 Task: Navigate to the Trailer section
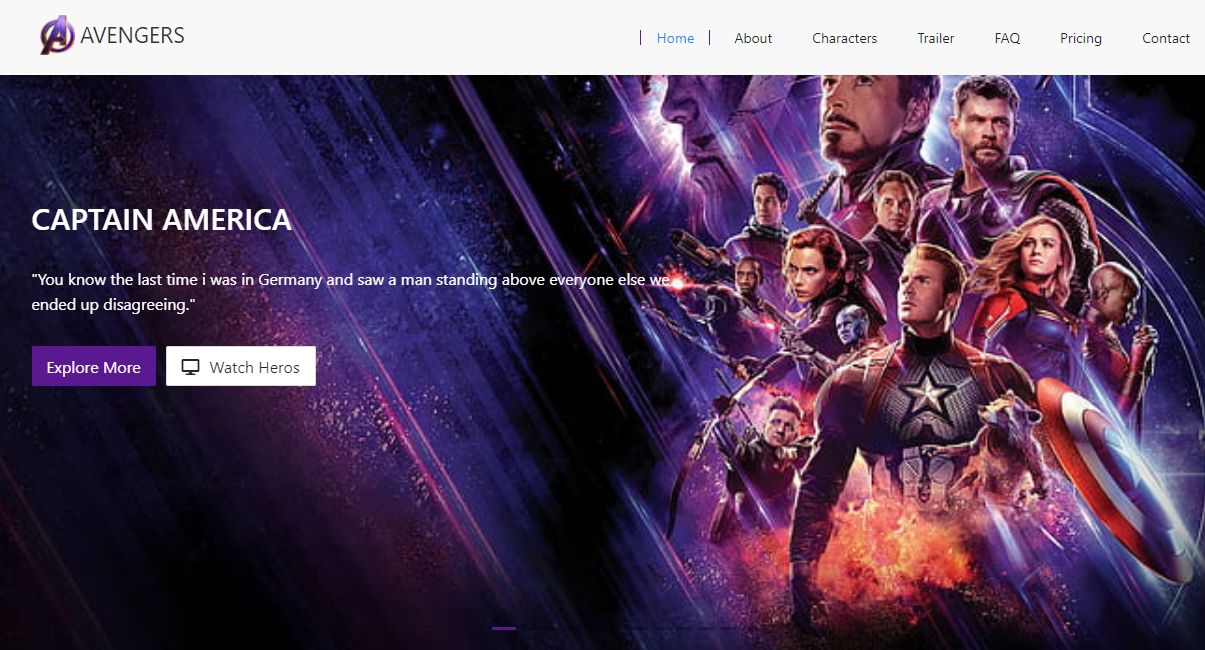pos(936,38)
